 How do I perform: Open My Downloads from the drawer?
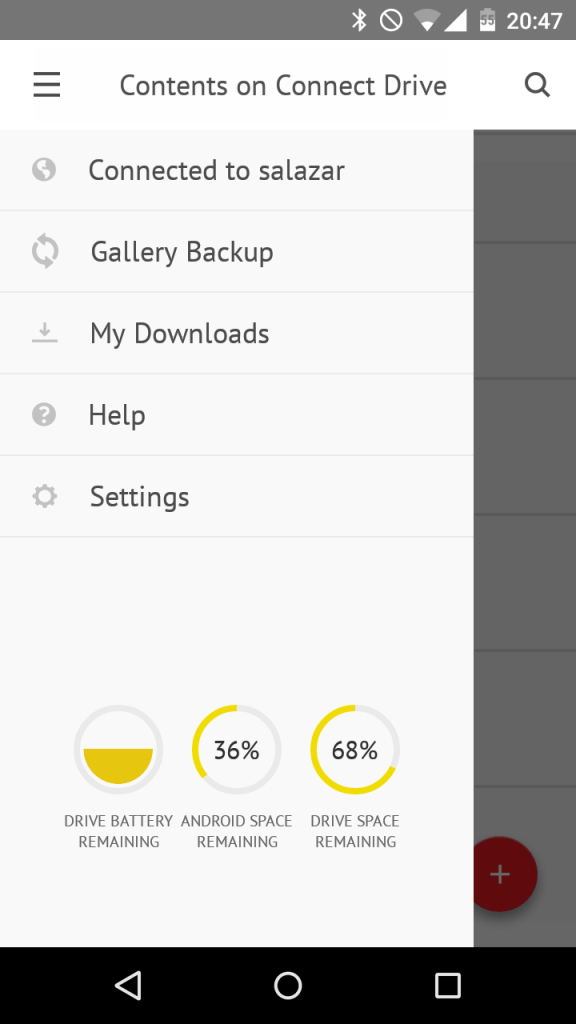(179, 332)
